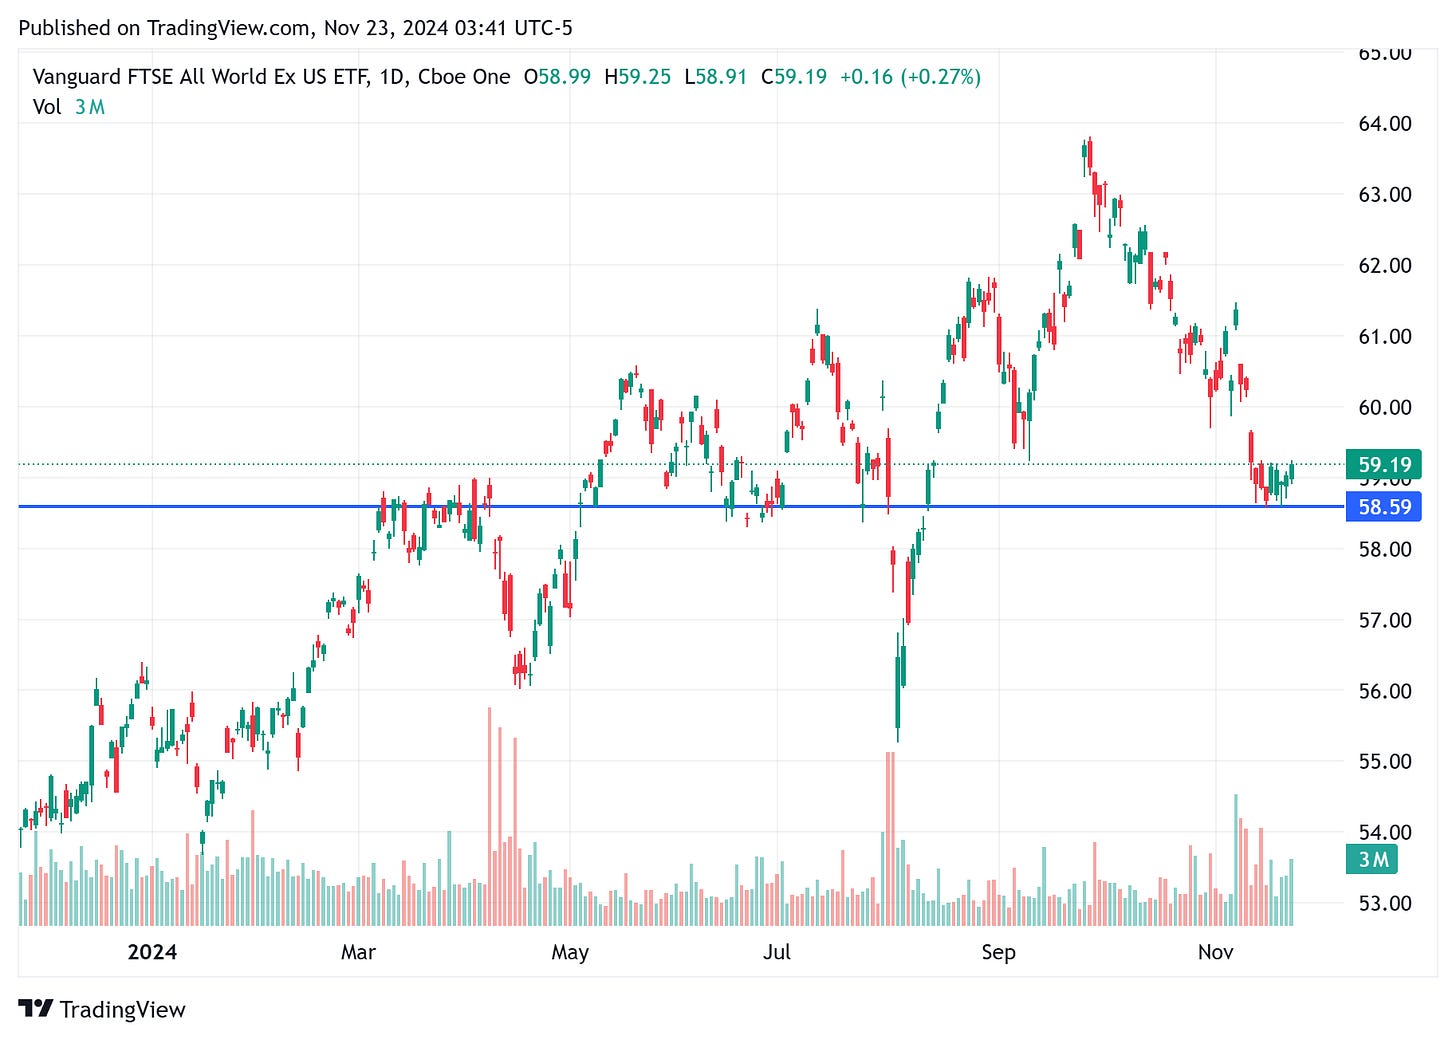Click the 56.00 price axis label
The image size is (1456, 1040).
click(1385, 691)
